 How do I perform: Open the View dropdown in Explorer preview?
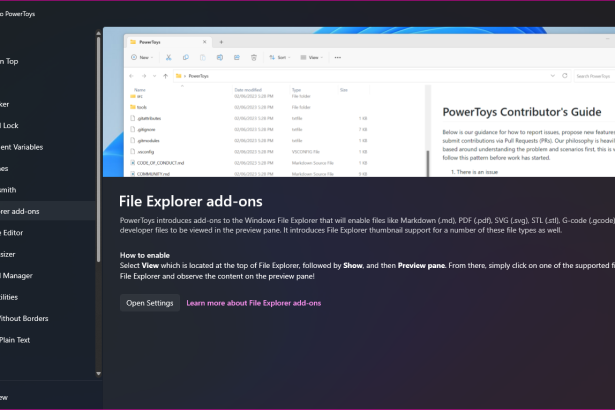click(312, 57)
